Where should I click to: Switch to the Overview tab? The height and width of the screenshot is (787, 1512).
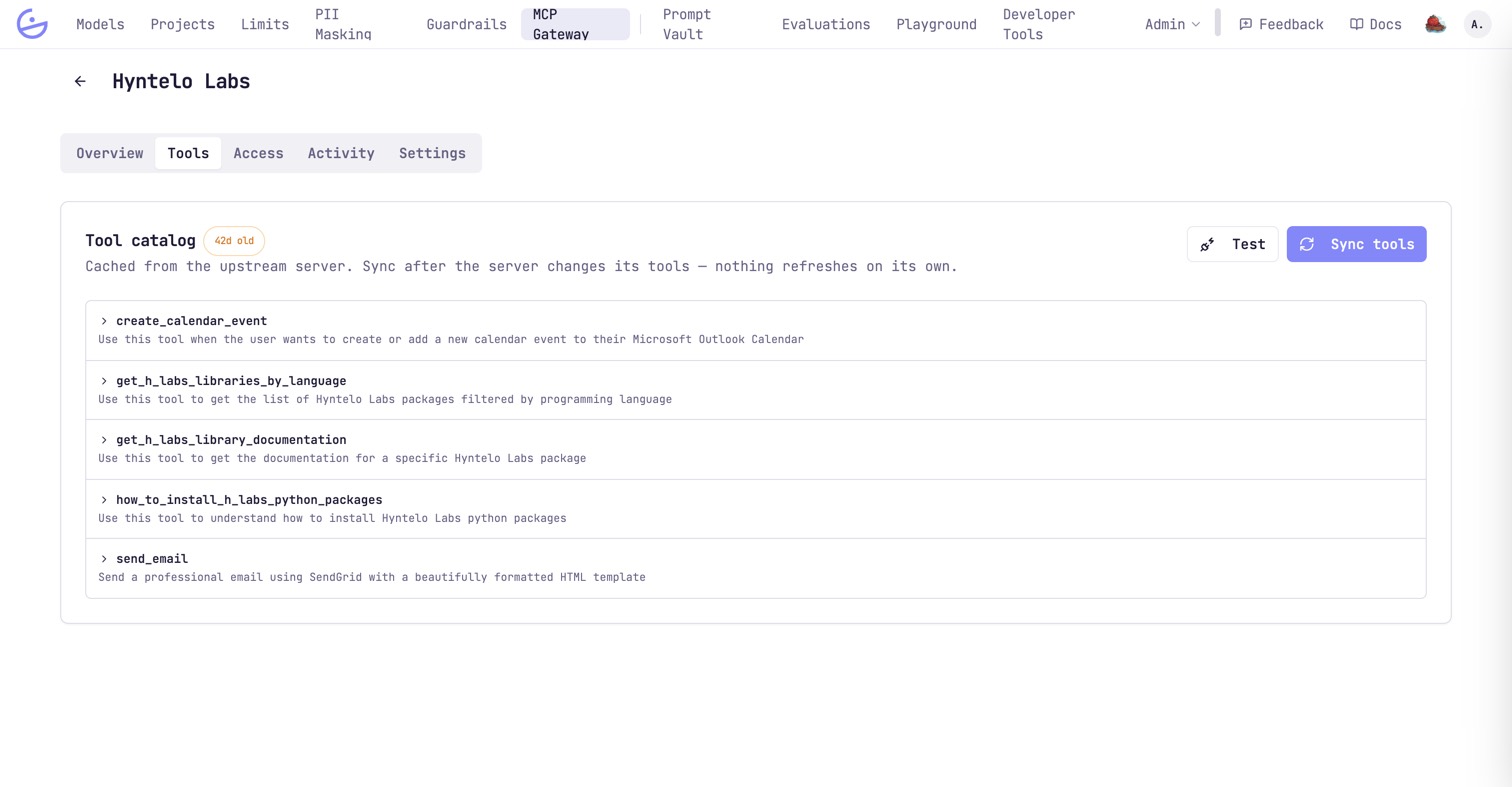point(110,153)
